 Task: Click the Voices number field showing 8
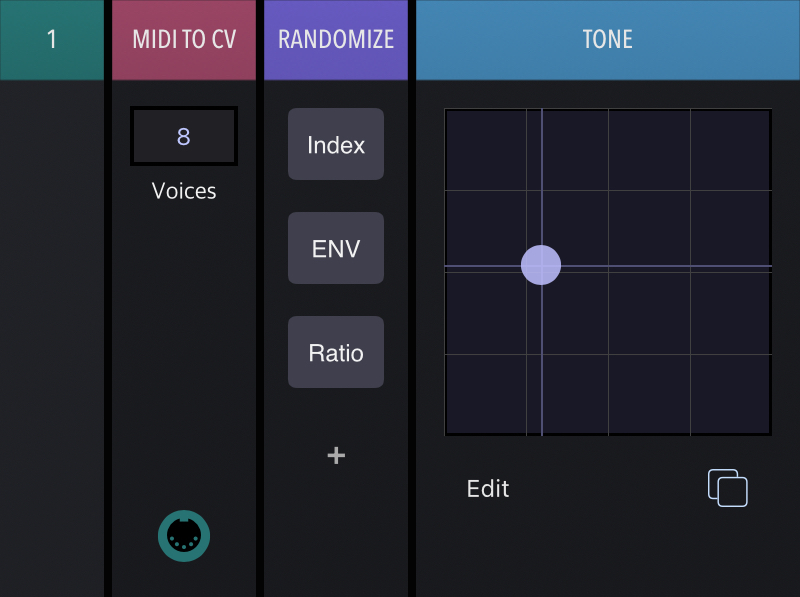(x=184, y=136)
